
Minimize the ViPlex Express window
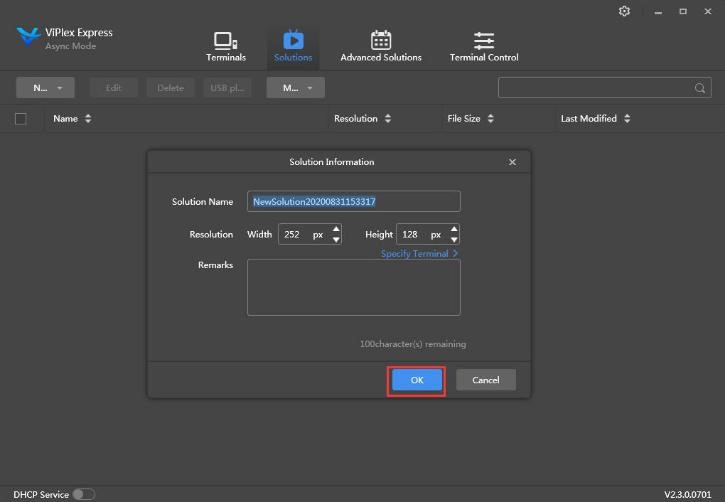658,12
